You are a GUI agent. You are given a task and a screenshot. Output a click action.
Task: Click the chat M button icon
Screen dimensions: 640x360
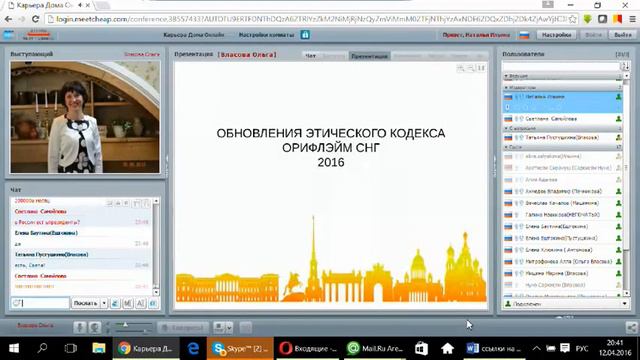click(x=128, y=303)
